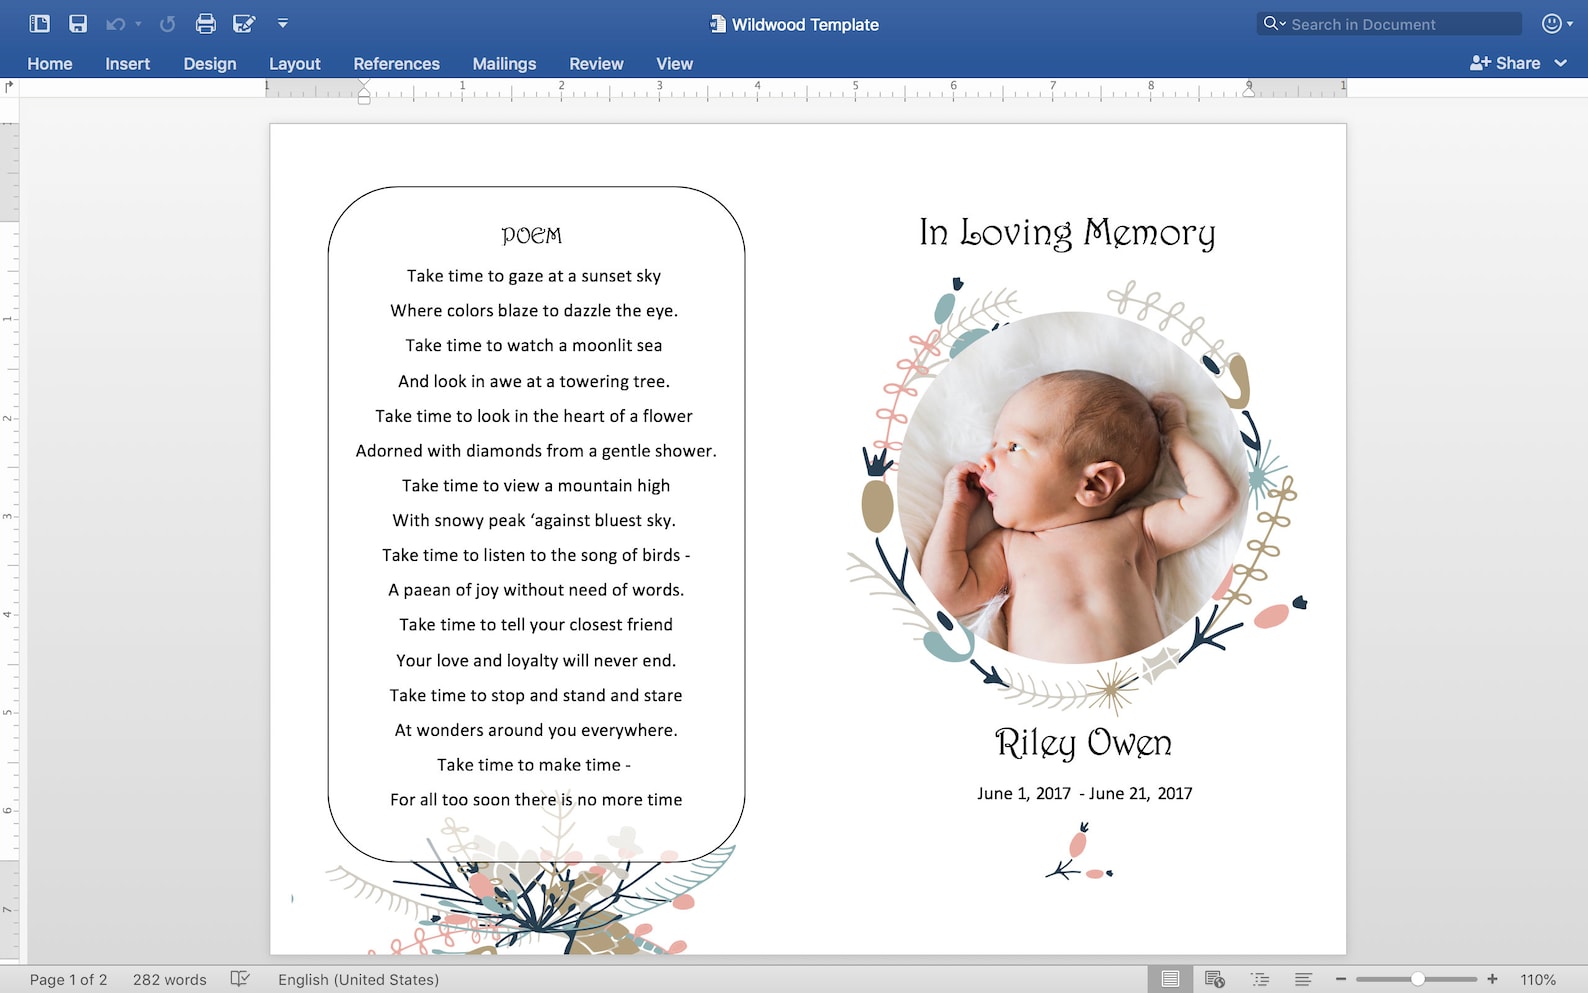Select the Layout tab
This screenshot has height=993, width=1588.
pos(295,63)
